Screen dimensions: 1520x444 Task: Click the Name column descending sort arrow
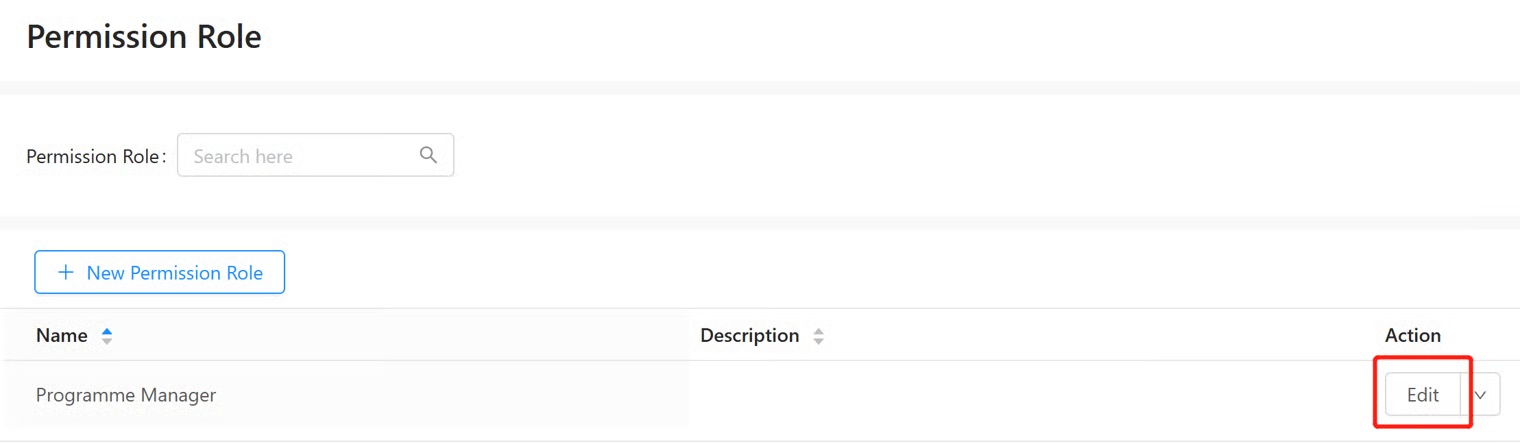(107, 341)
